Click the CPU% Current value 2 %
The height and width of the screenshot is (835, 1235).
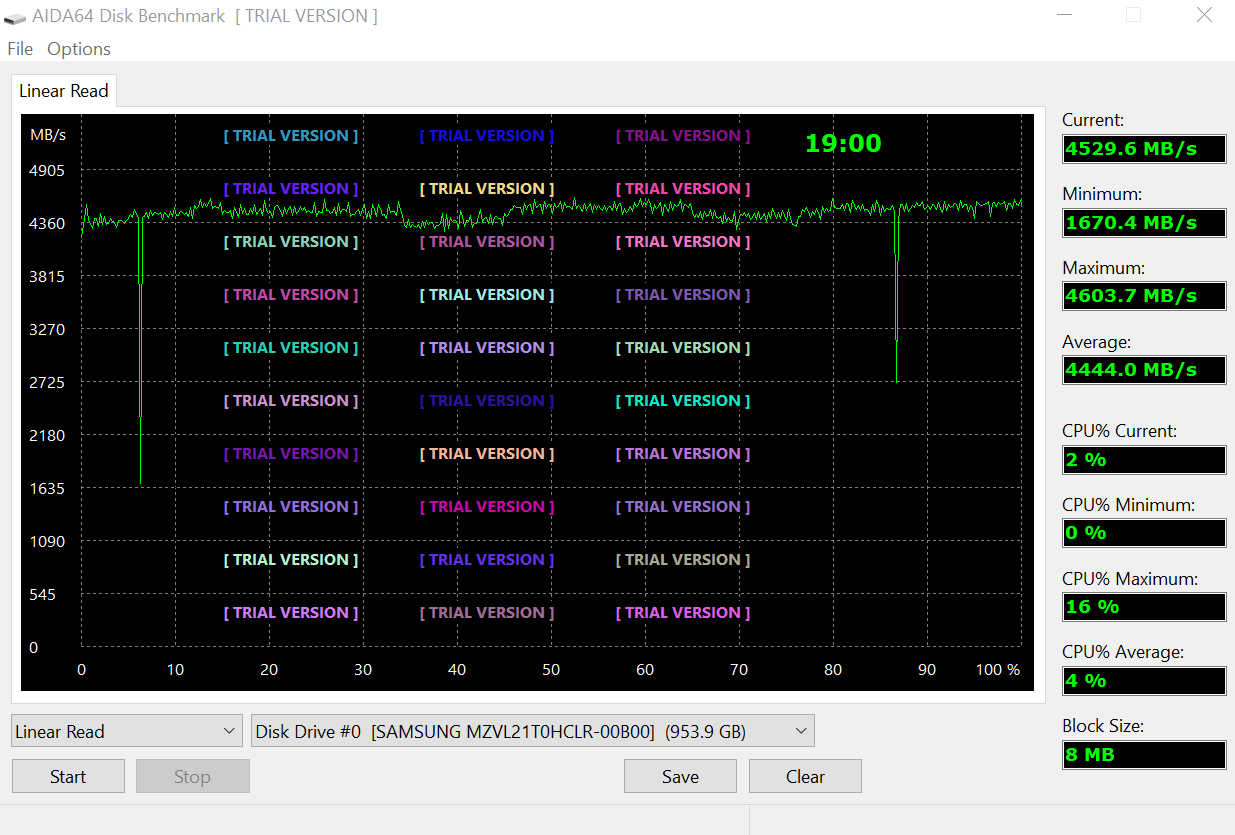coord(1144,460)
